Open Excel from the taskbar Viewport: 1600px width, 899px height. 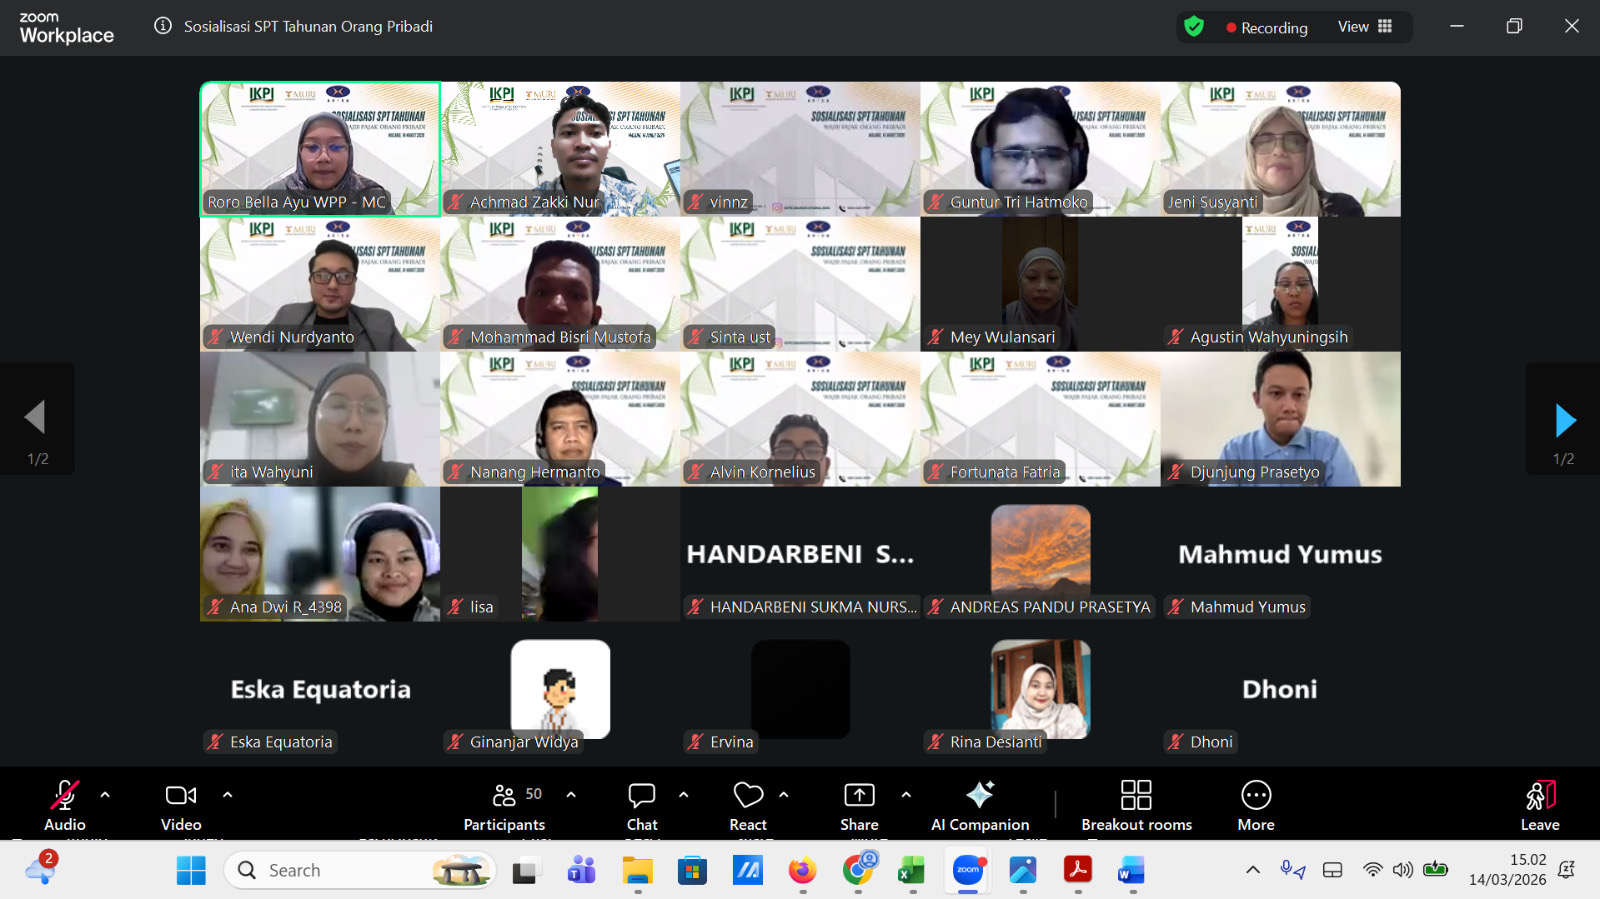[x=911, y=871]
